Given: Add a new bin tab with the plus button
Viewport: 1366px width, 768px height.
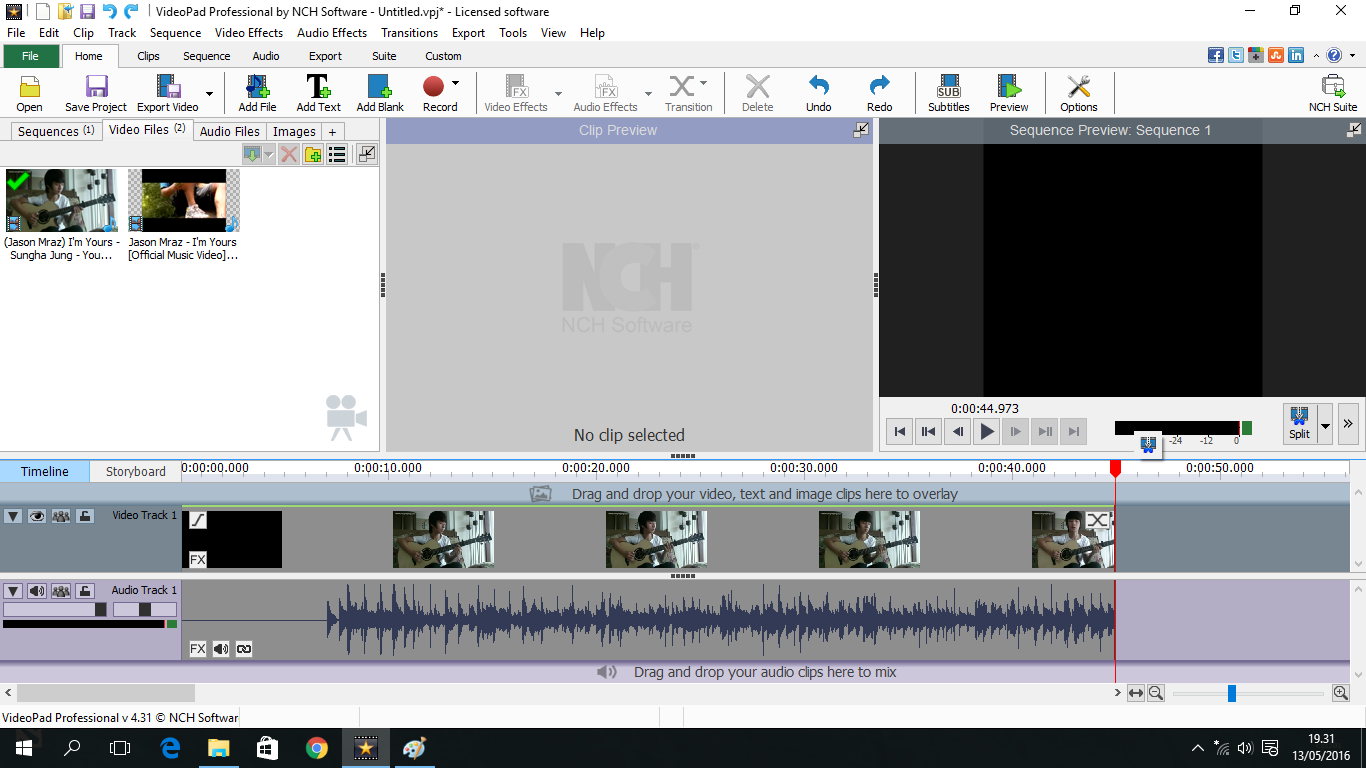Looking at the screenshot, I should tap(333, 131).
